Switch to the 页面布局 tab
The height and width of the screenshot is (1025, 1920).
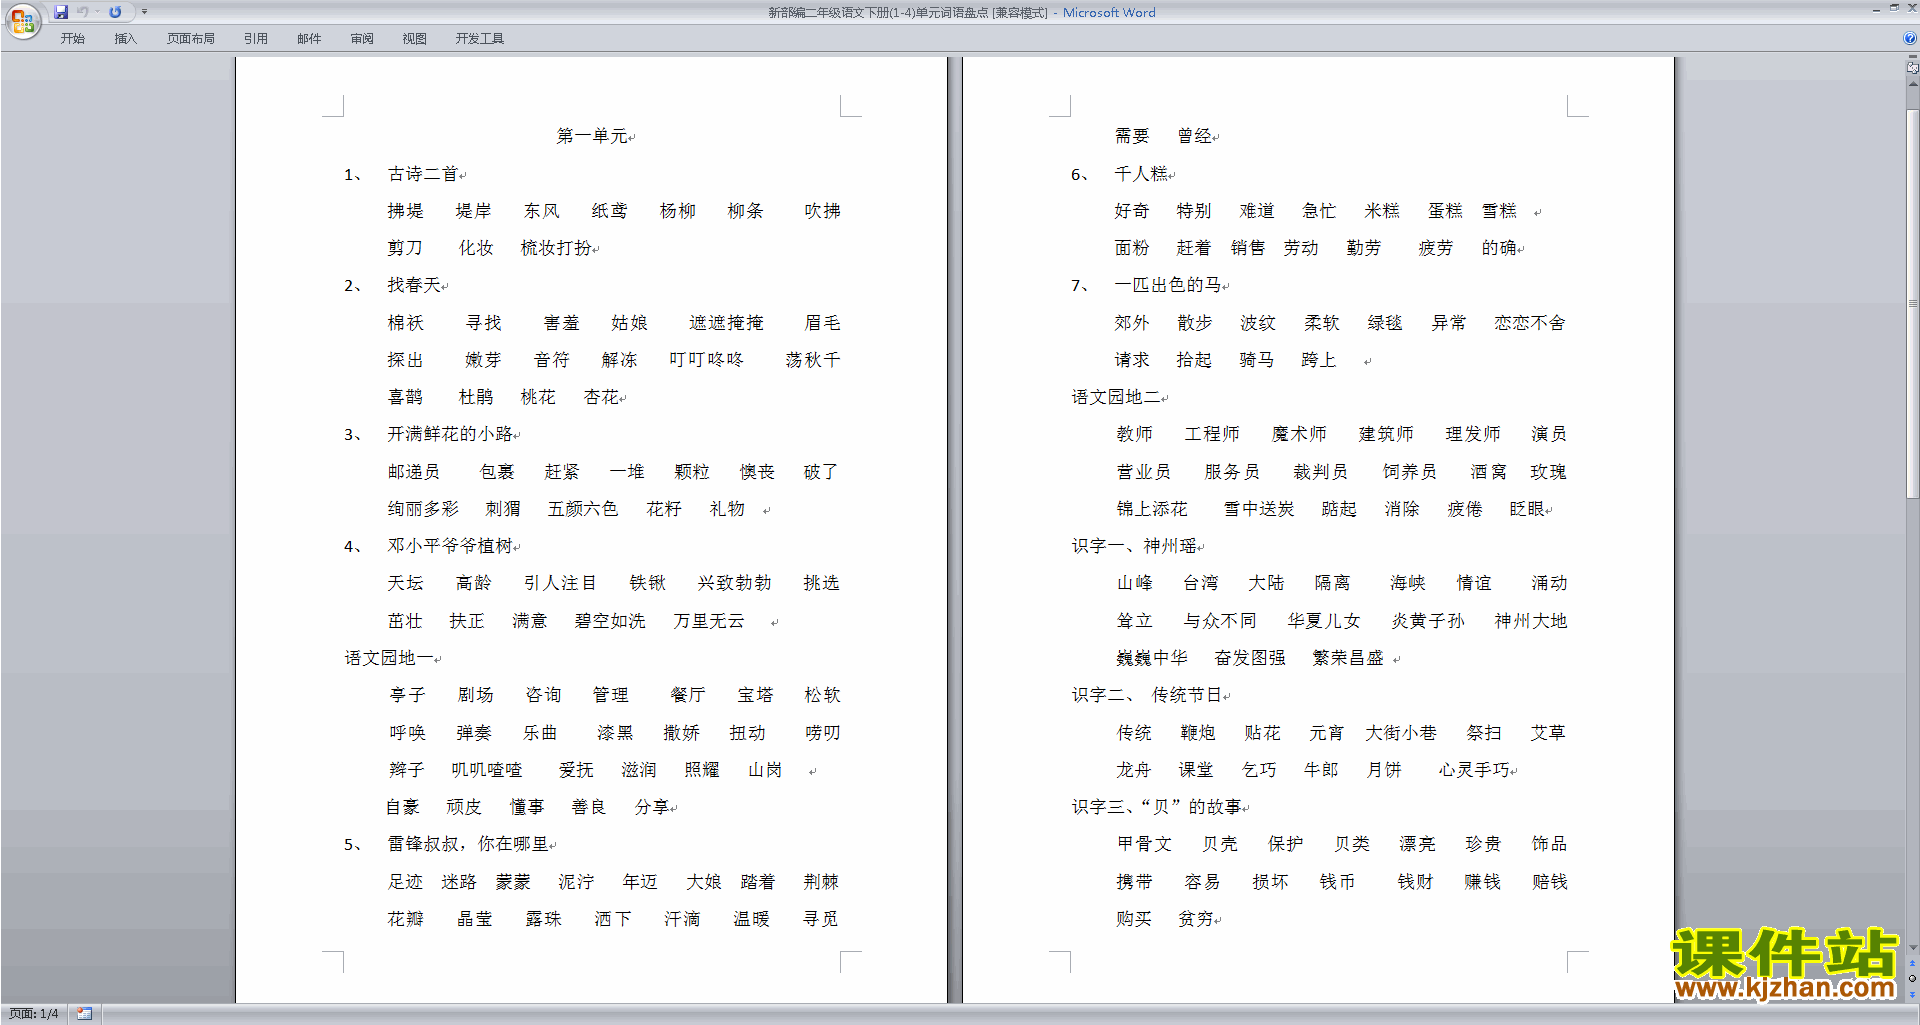[x=191, y=39]
